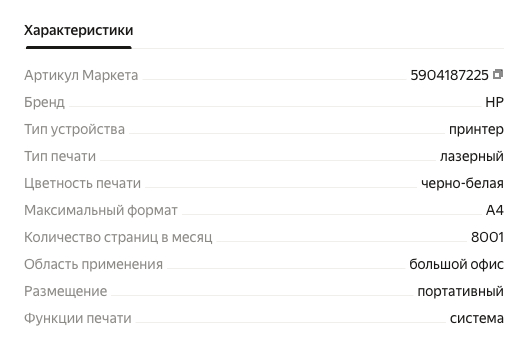Click the Тип устройства label
This screenshot has width=528, height=362.
point(74,129)
